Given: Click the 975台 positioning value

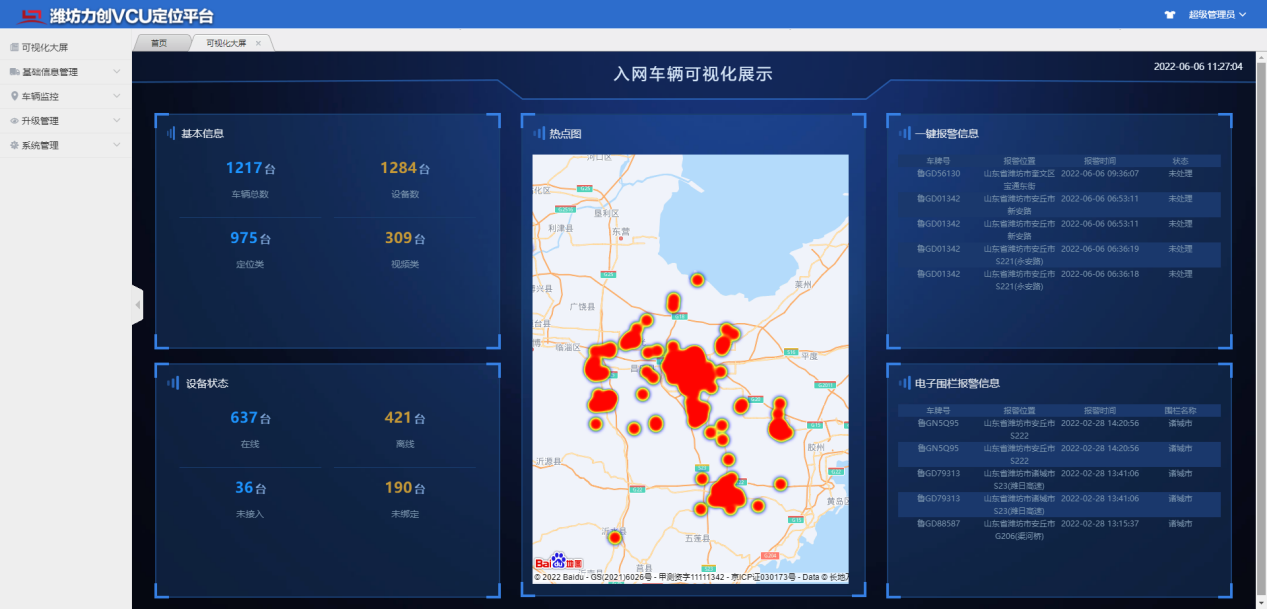Looking at the screenshot, I should [250, 238].
